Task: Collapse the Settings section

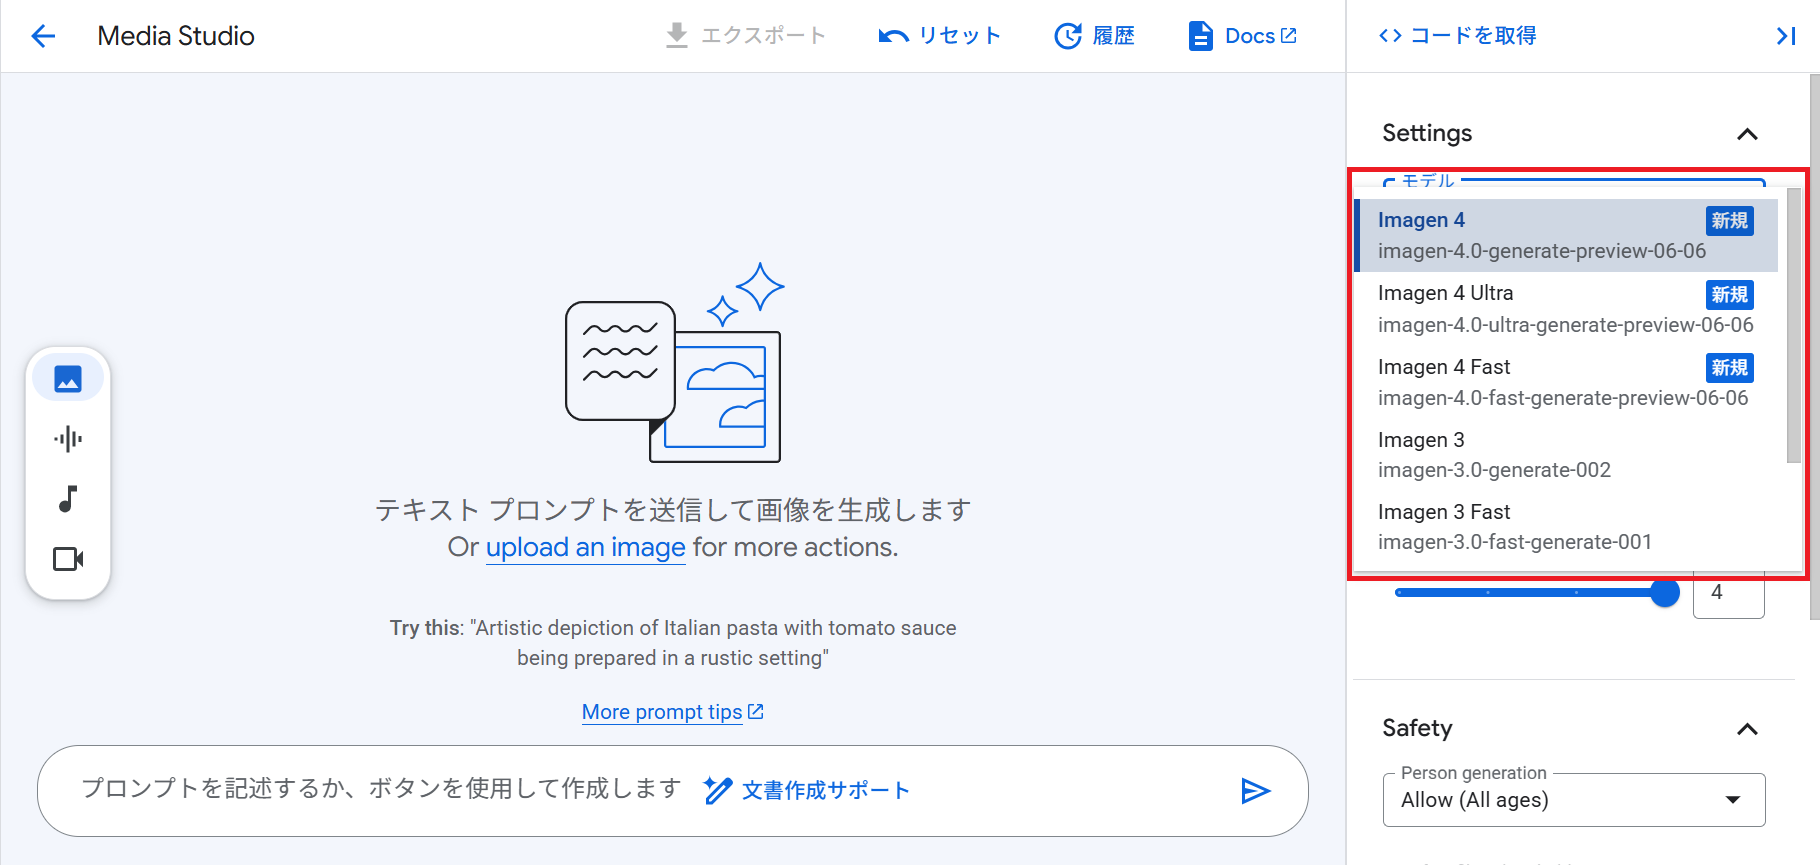Action: (x=1747, y=134)
